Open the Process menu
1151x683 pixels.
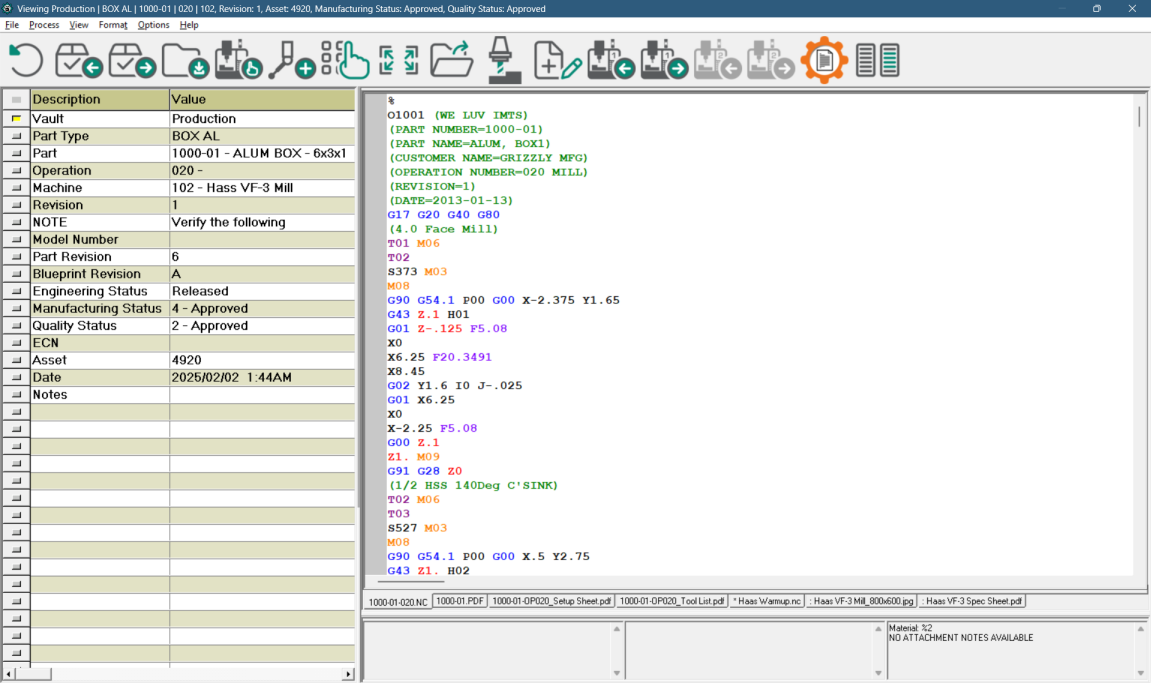click(44, 25)
